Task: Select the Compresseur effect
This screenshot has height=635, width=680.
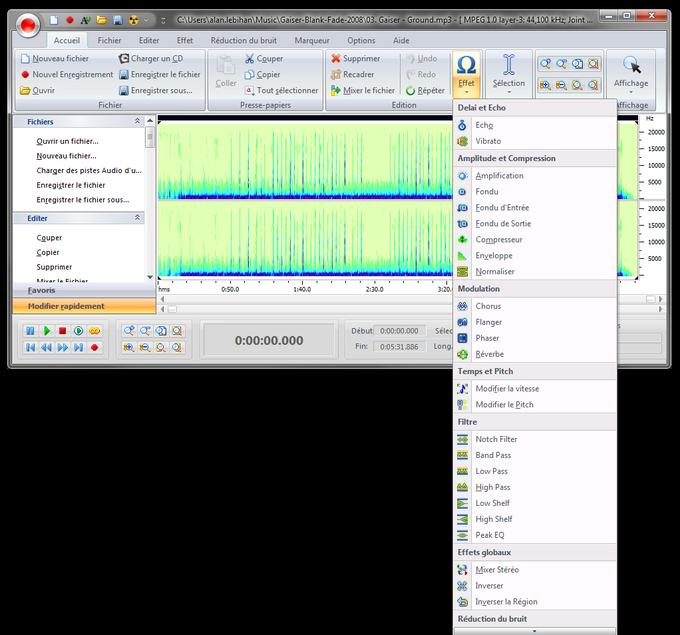Action: pyautogui.click(x=535, y=240)
